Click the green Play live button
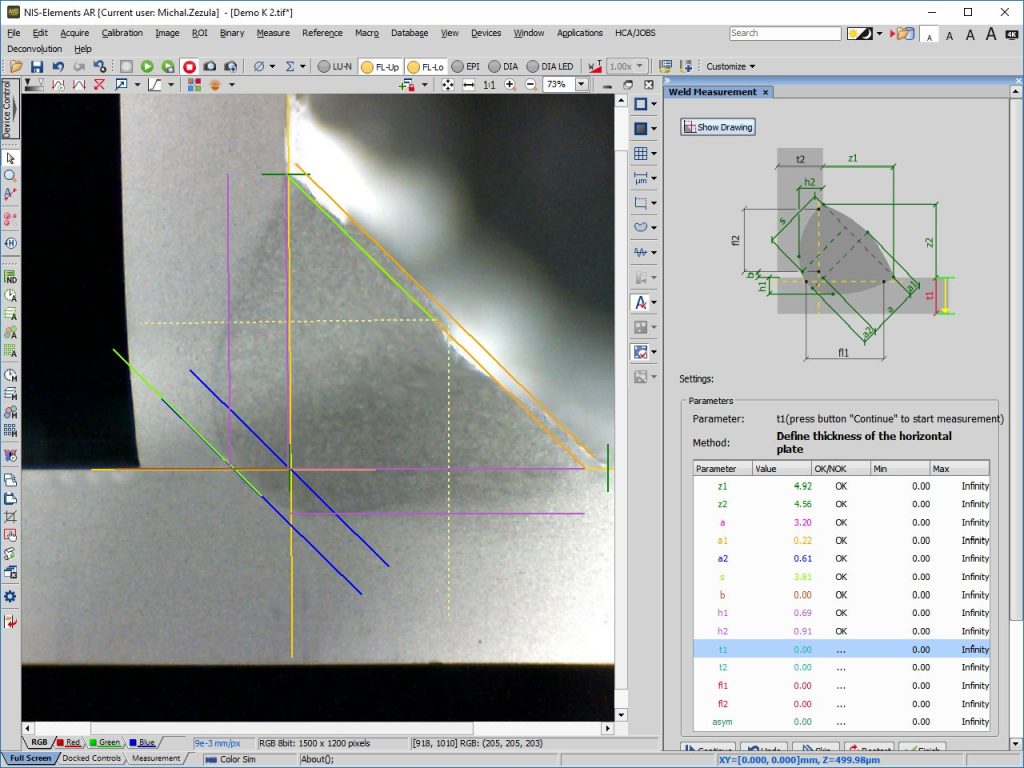 coord(147,67)
